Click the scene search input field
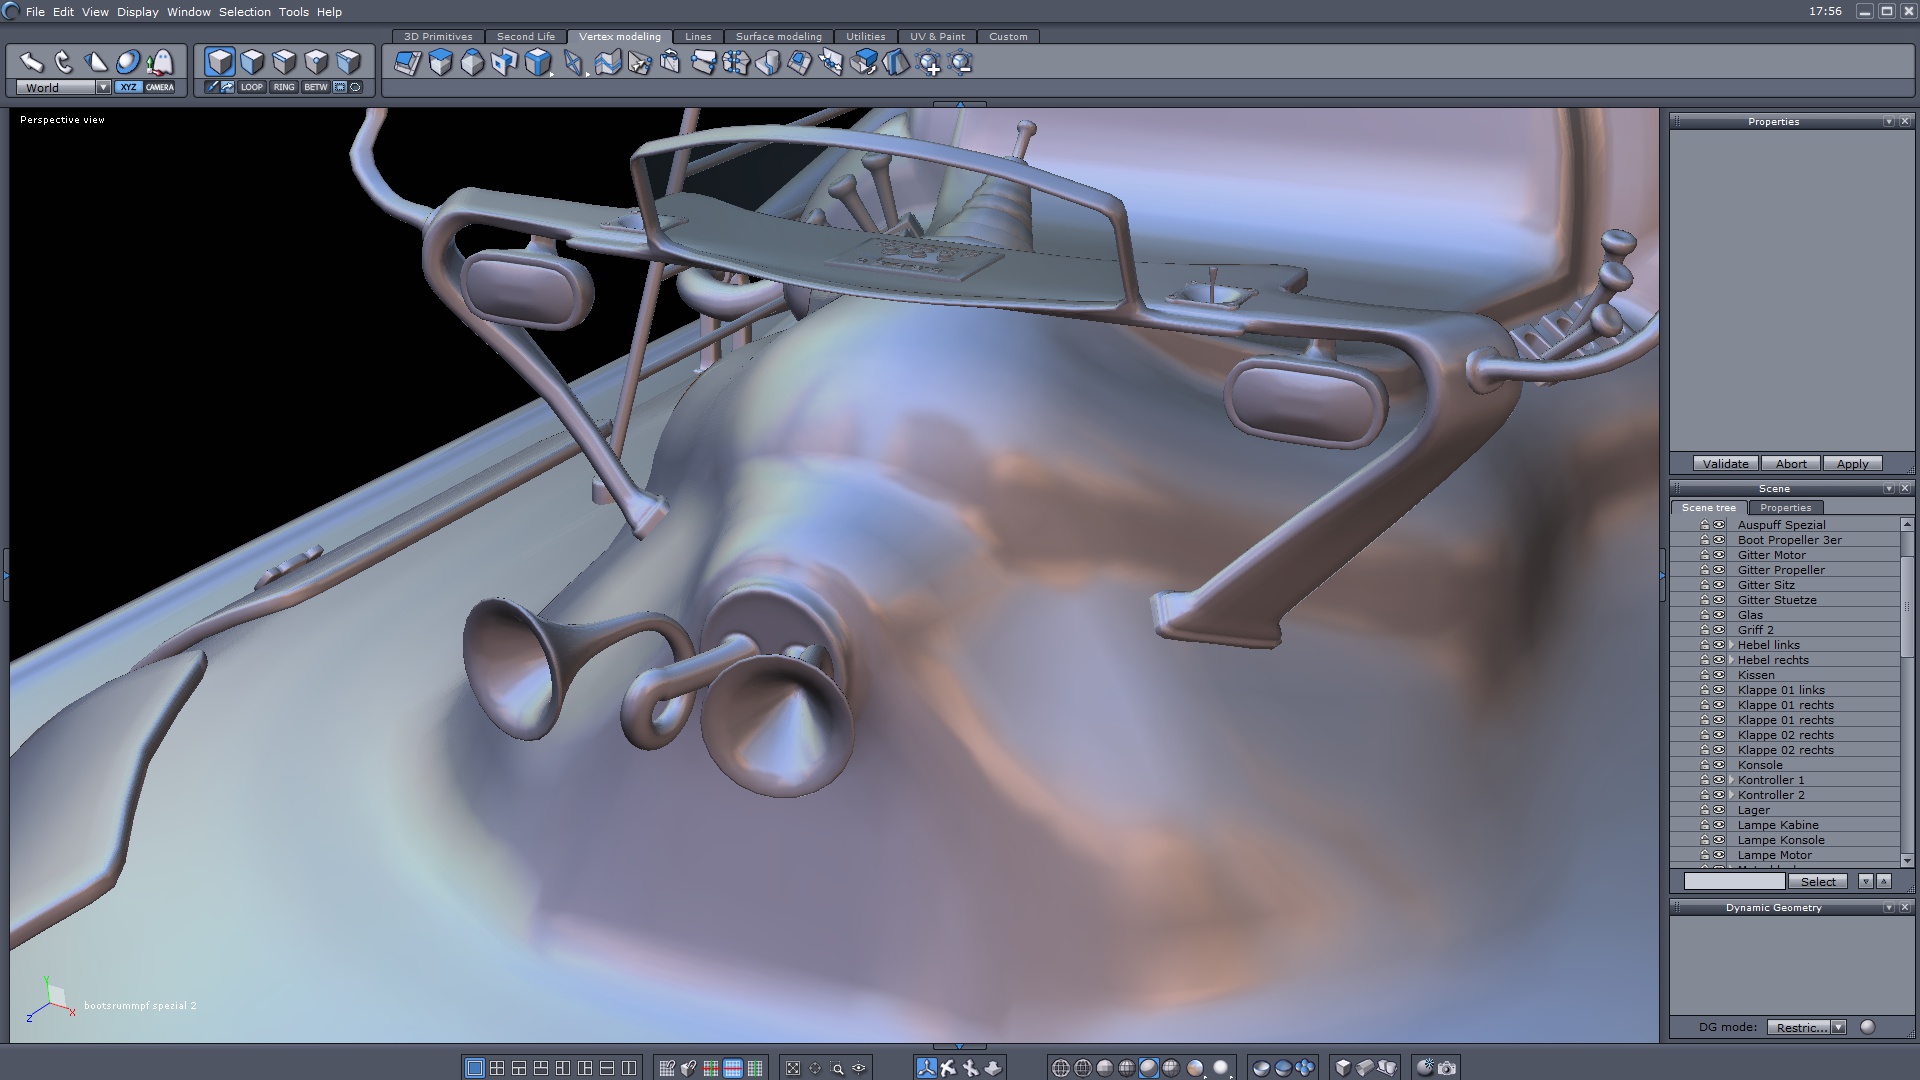 pos(1733,881)
